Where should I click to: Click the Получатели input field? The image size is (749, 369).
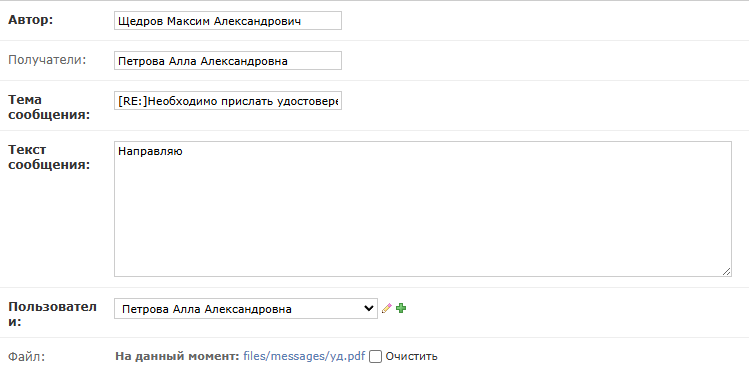228,61
